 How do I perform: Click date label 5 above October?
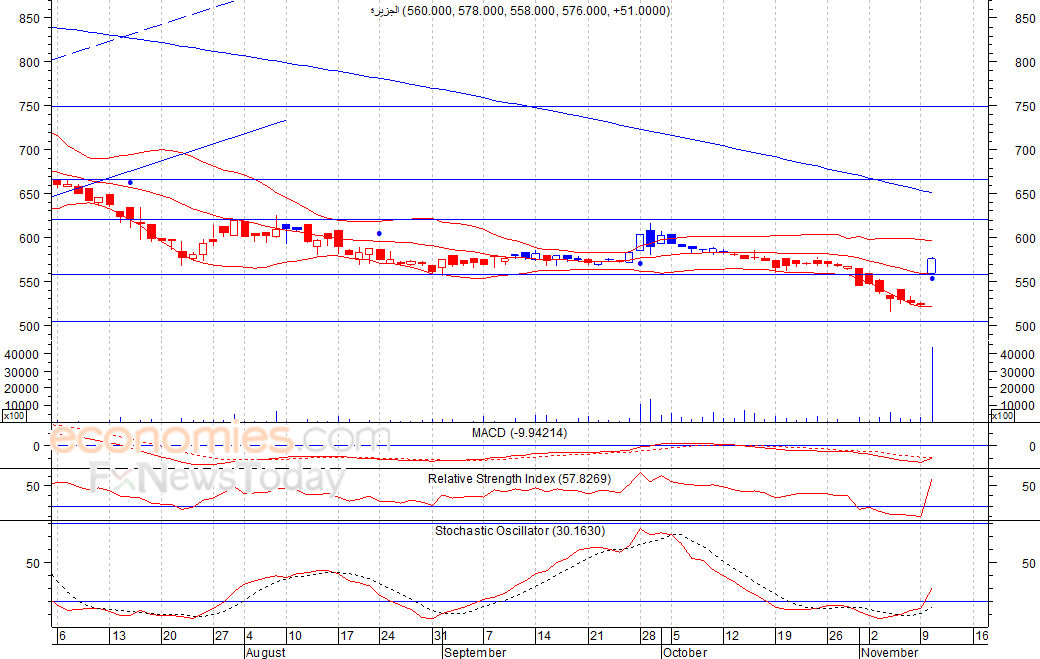(676, 636)
